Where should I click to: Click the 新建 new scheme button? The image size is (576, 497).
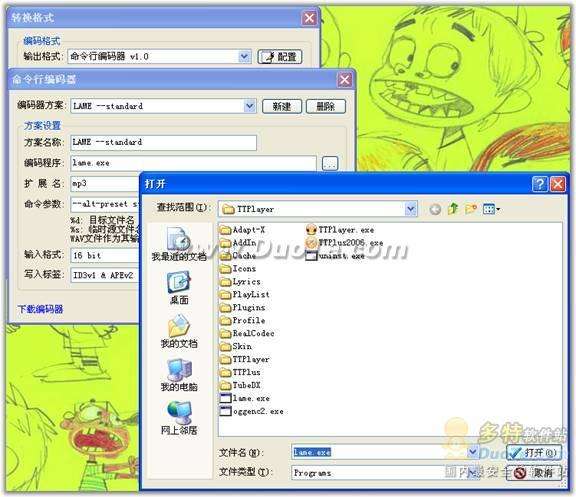(x=282, y=107)
